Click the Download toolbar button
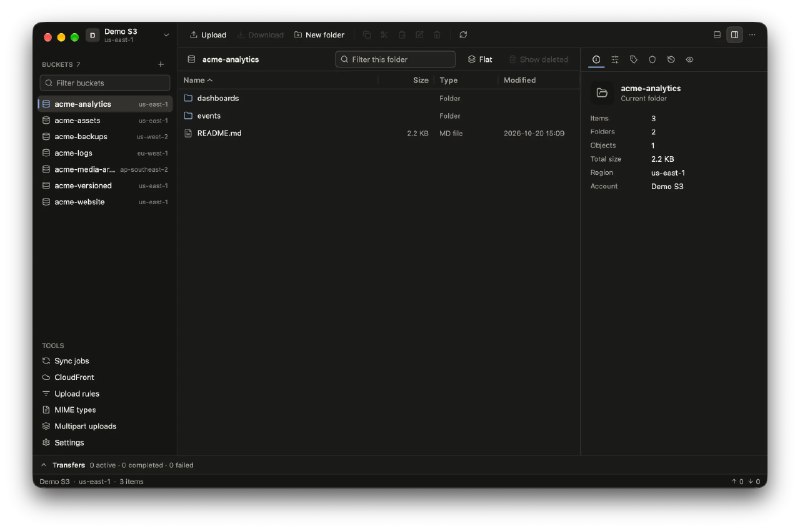Image resolution: width=800 pixels, height=531 pixels. 260,35
